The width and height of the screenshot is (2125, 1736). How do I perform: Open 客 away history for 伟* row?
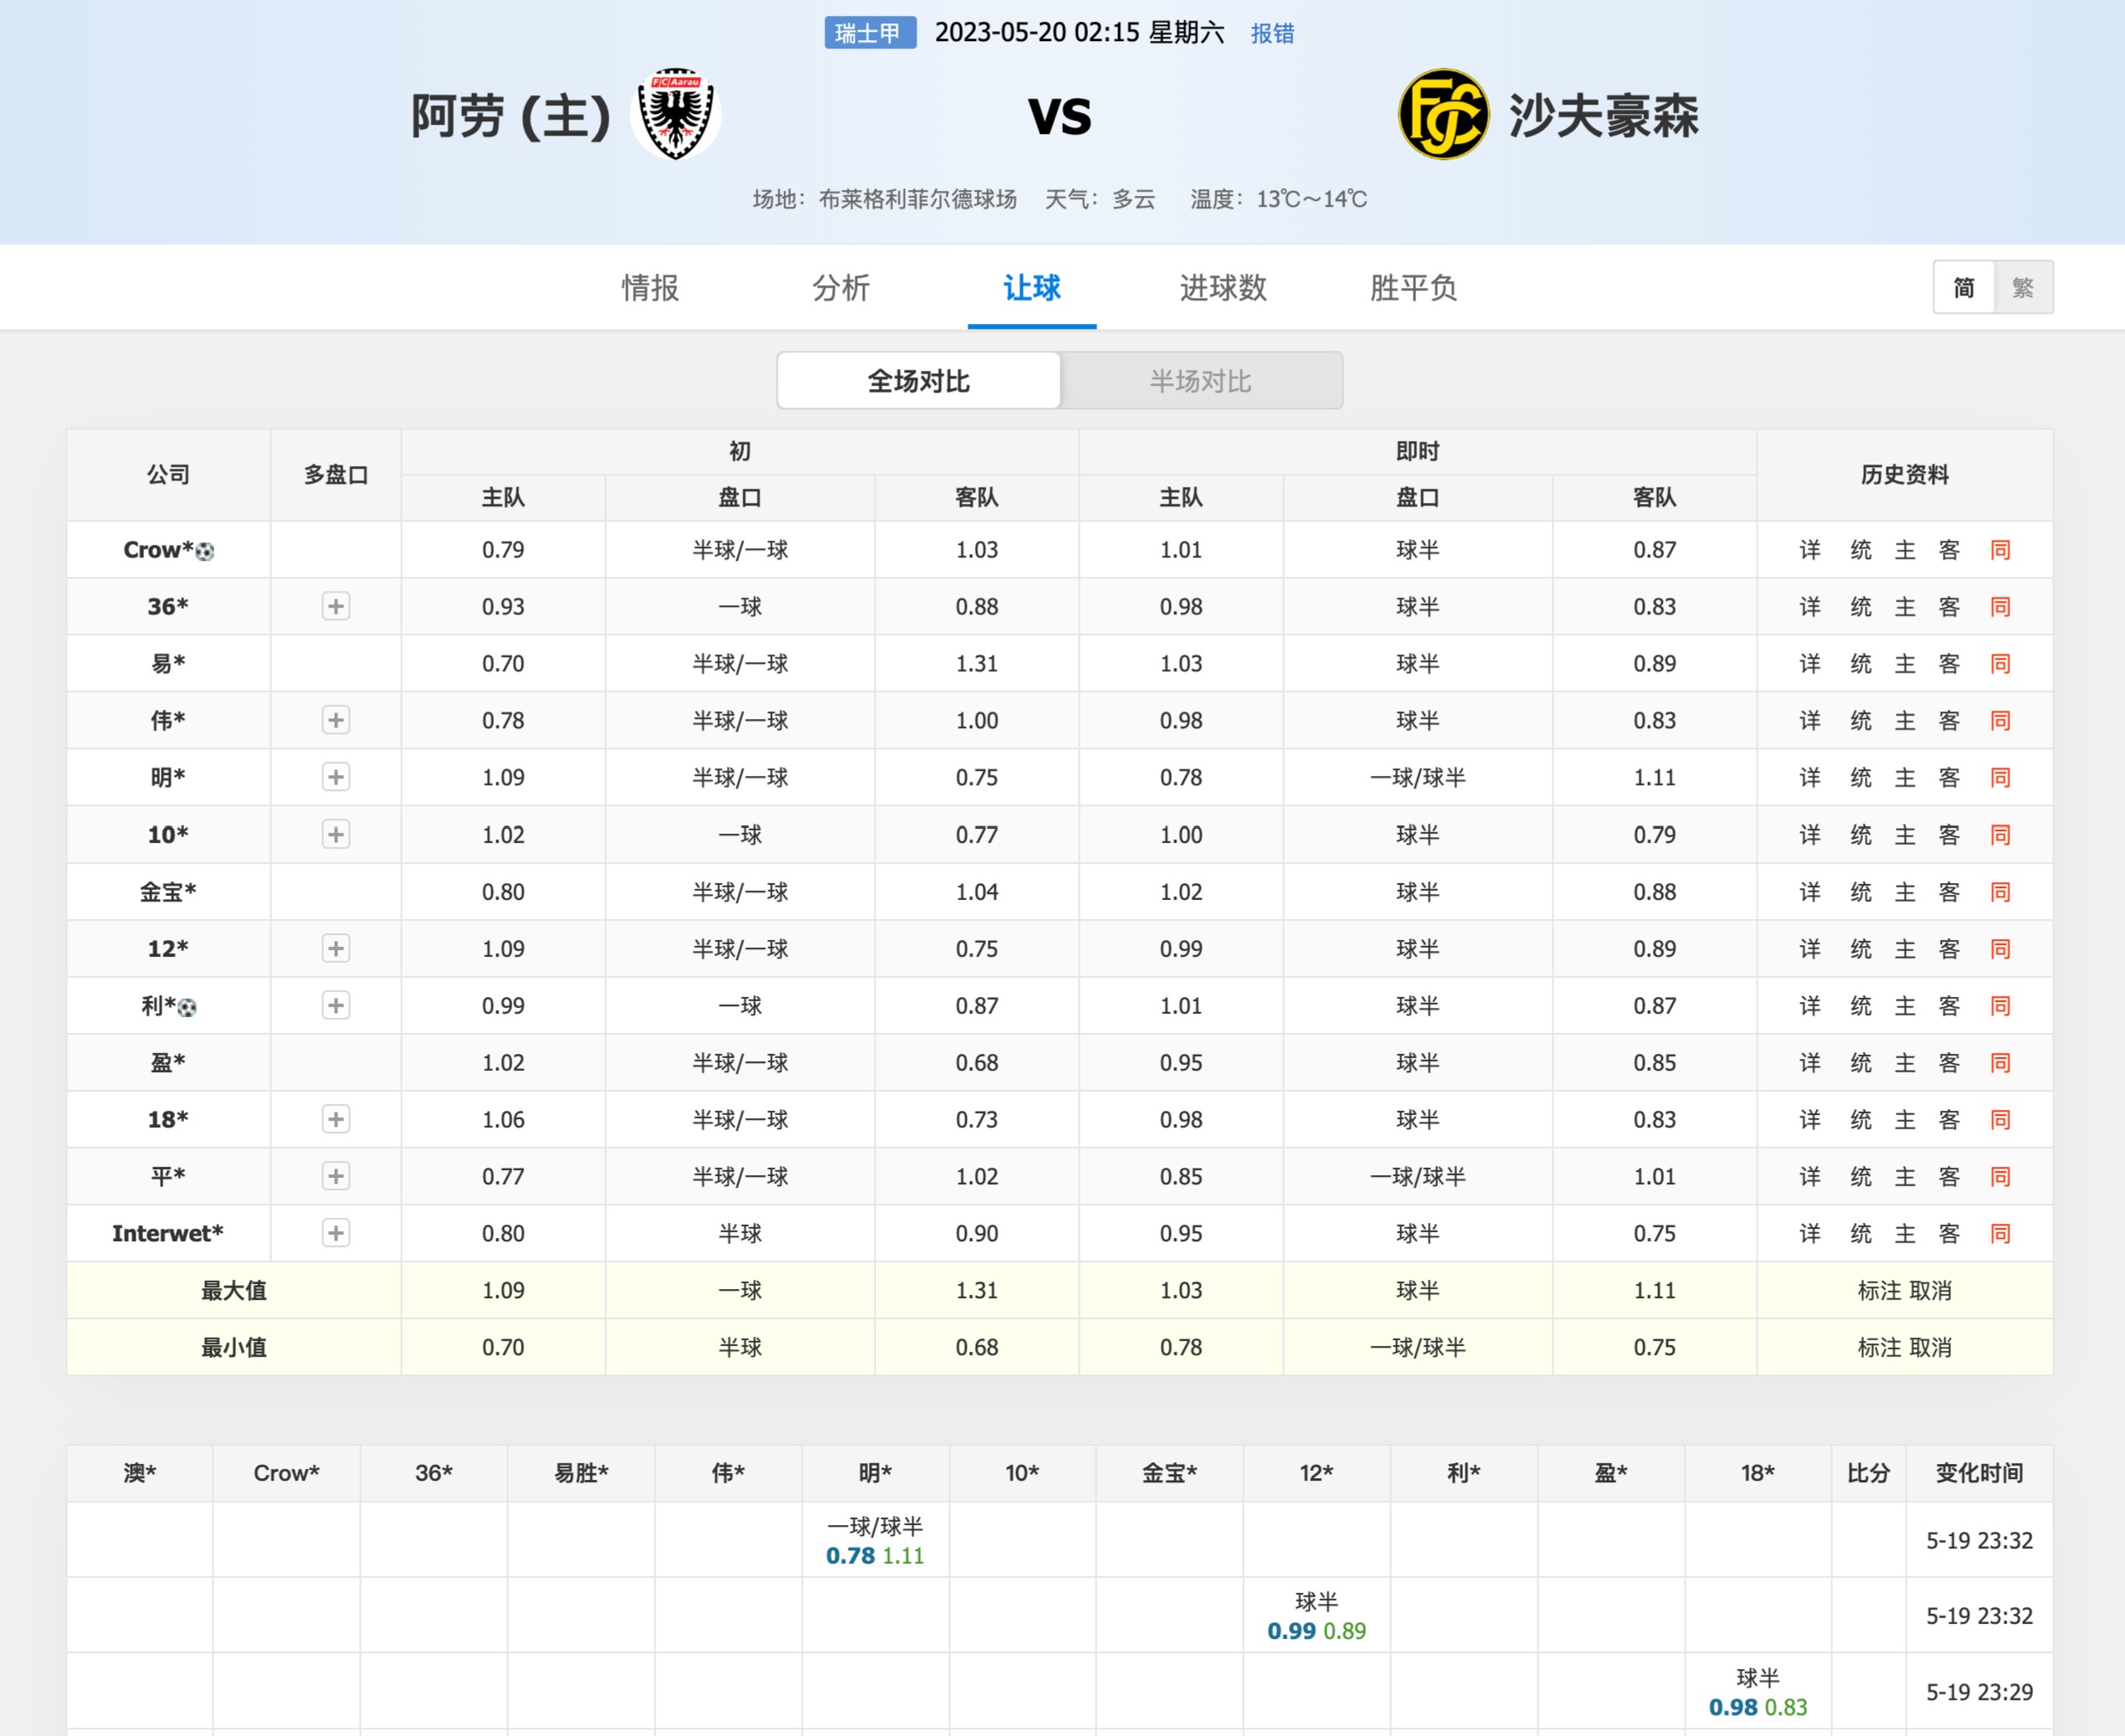pyautogui.click(x=1949, y=720)
